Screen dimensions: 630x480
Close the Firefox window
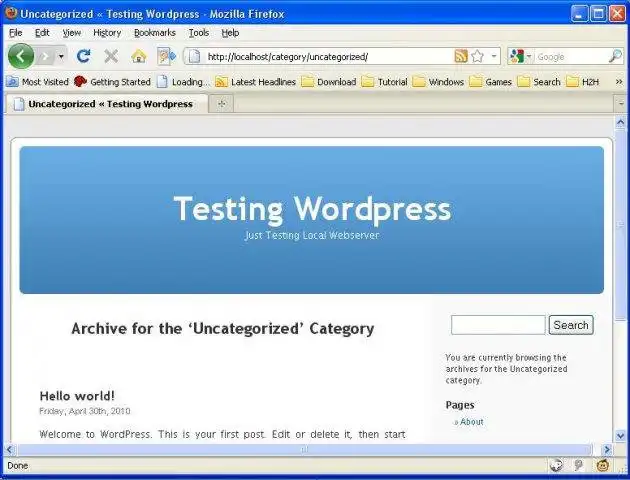[617, 14]
